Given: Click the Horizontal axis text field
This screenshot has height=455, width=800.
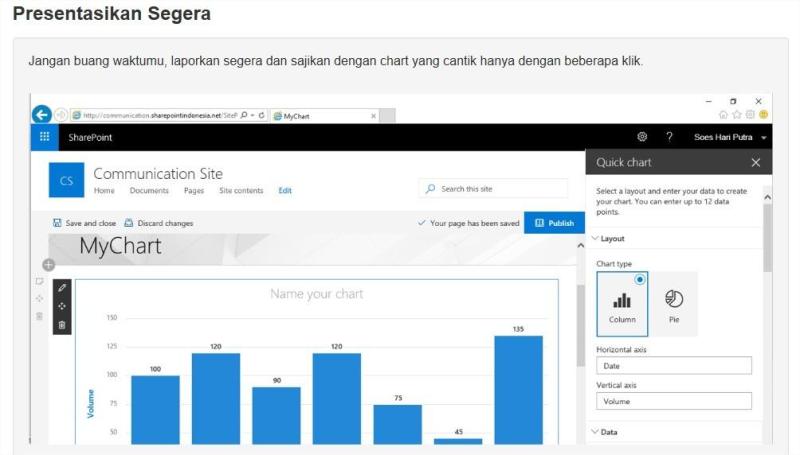Looking at the screenshot, I should pyautogui.click(x=673, y=366).
